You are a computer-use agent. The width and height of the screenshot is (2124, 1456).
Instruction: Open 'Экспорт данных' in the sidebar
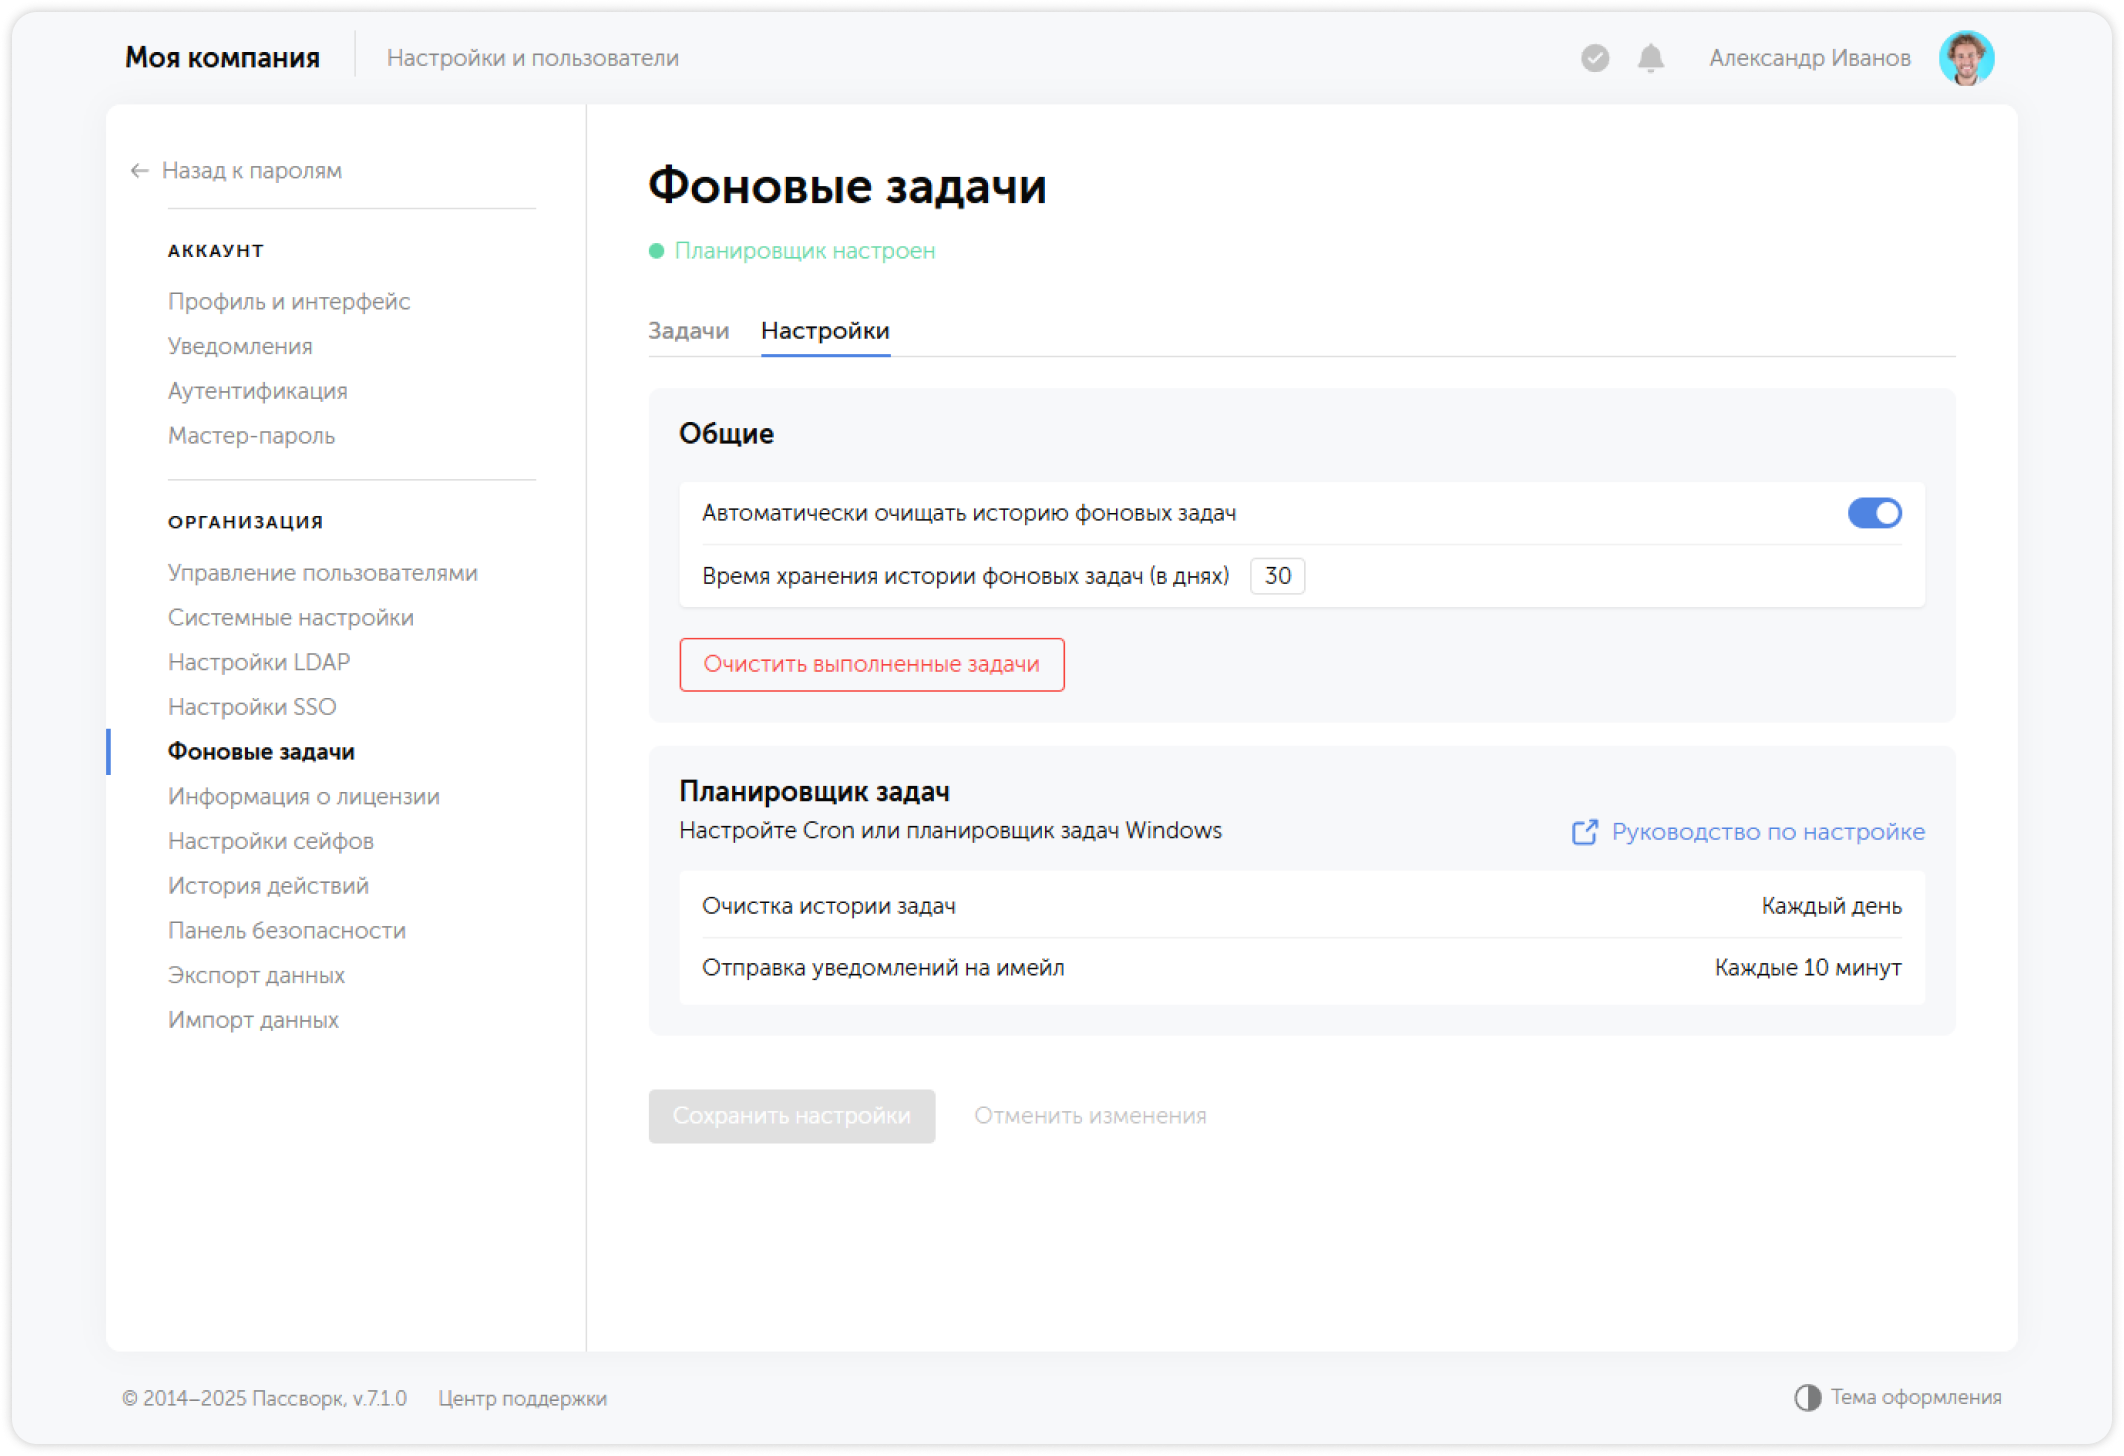point(256,974)
